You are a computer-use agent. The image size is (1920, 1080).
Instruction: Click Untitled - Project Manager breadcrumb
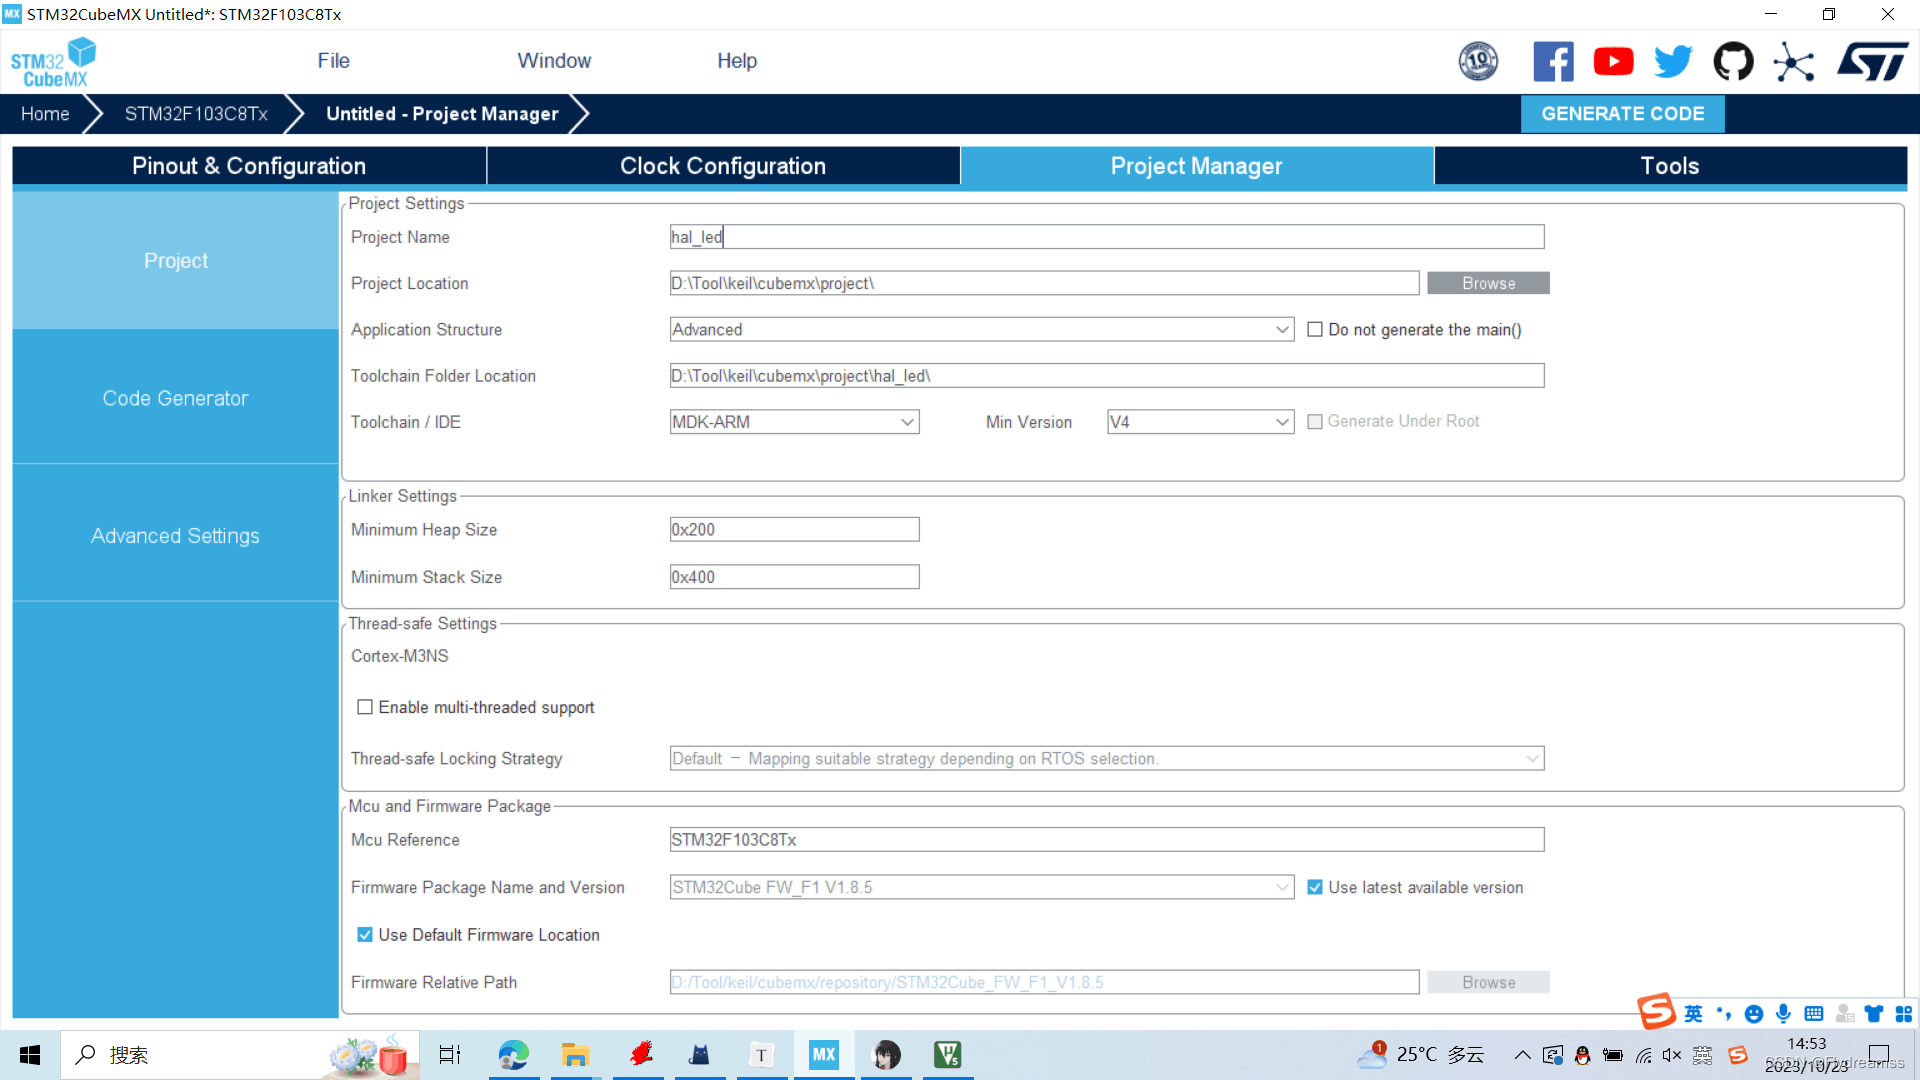coord(442,114)
